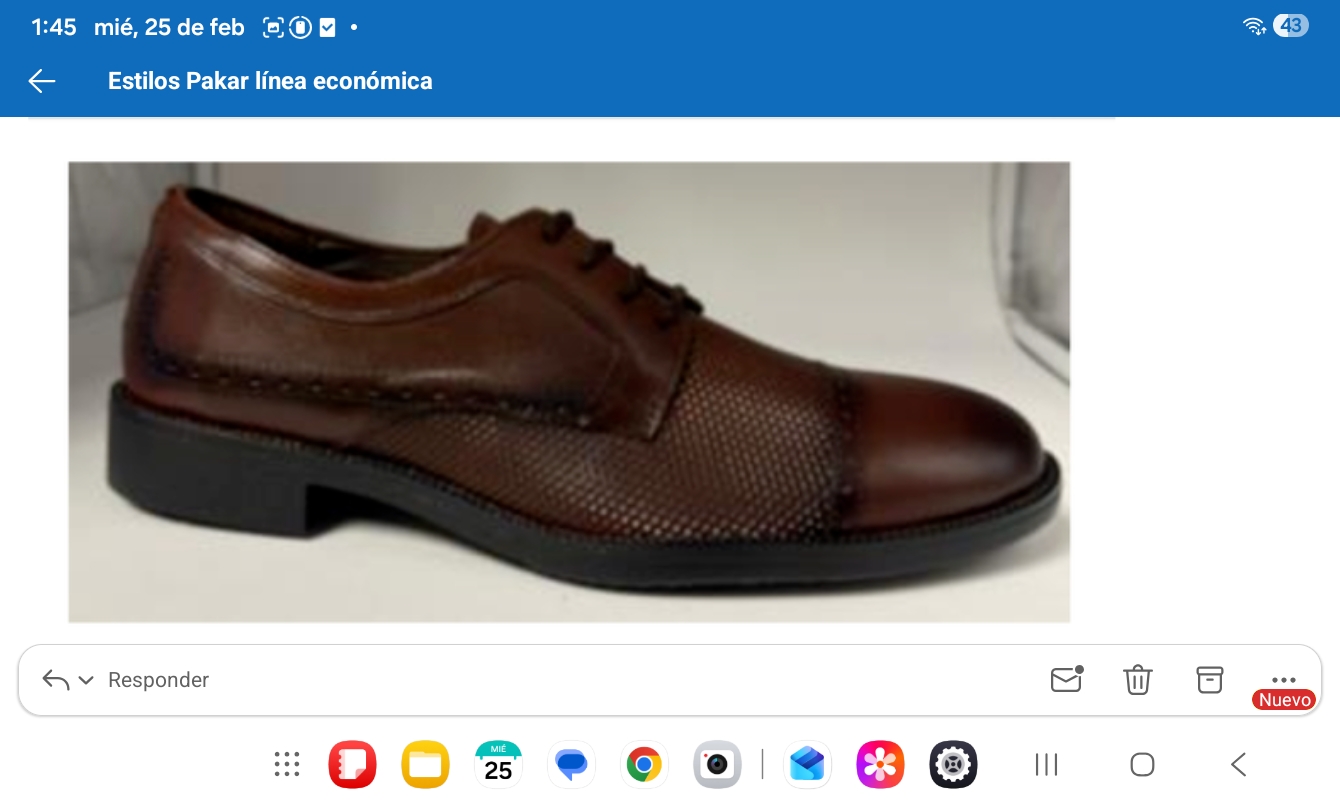This screenshot has width=1340, height=800.
Task: Show recent apps with three-lines button
Action: [1046, 765]
